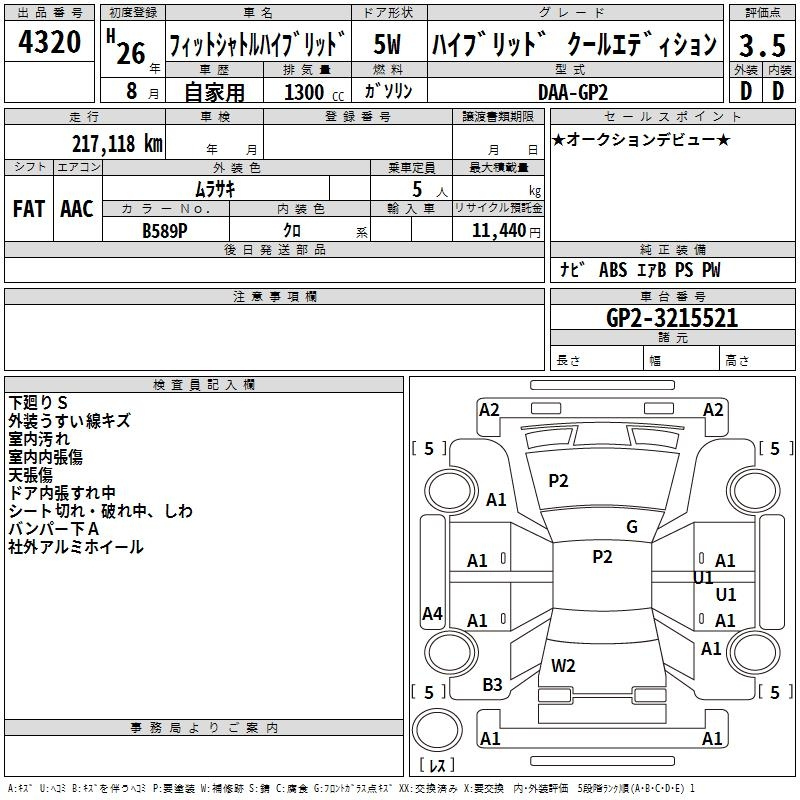Select inspector note バンパー下A

54,529
